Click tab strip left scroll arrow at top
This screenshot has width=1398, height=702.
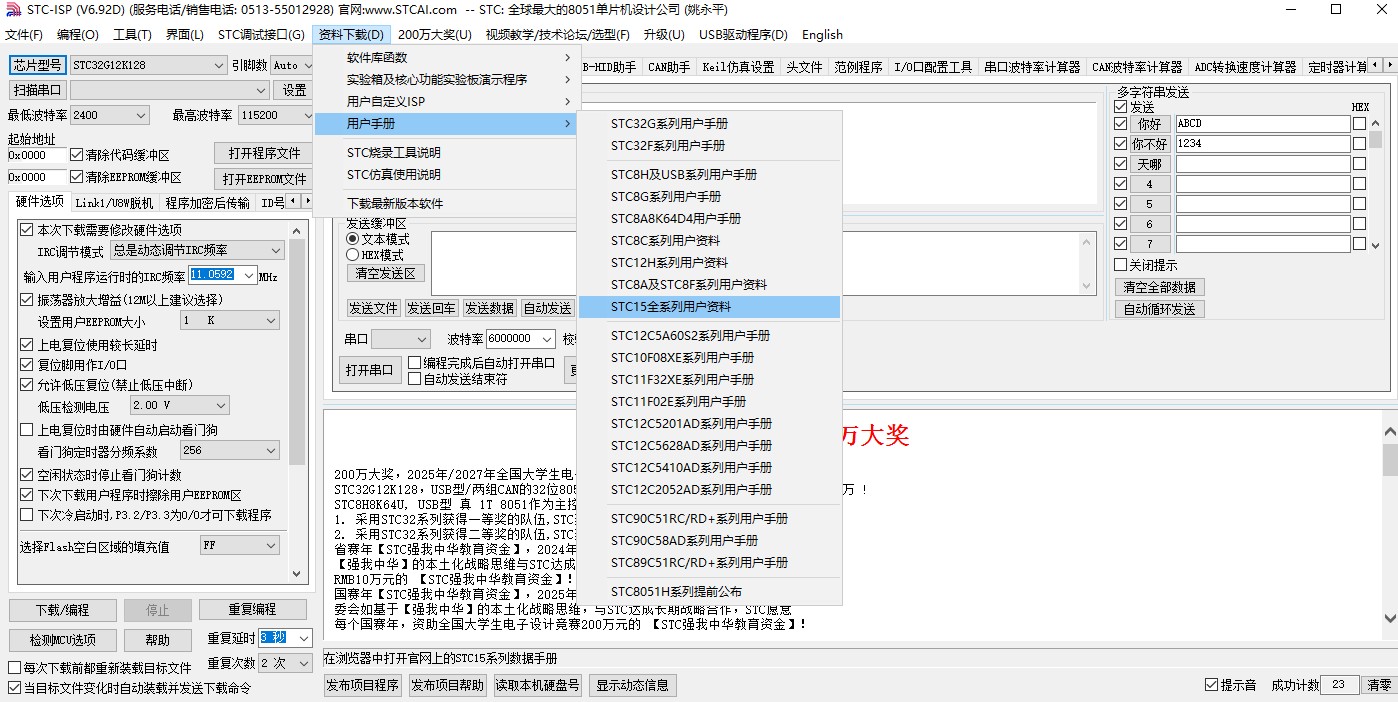[x=1375, y=66]
